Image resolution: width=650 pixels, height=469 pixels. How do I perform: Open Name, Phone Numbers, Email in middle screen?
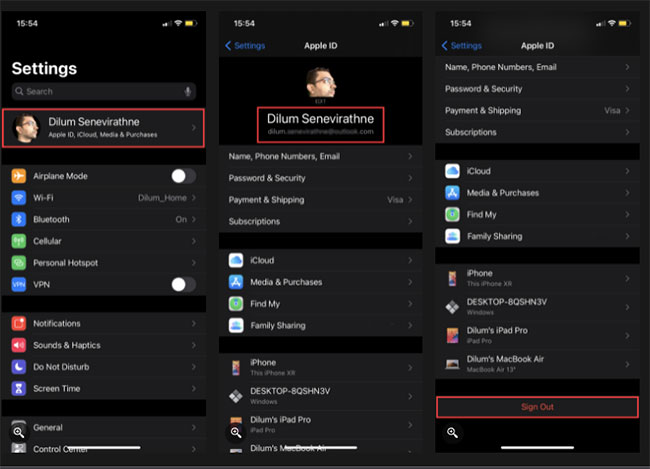pos(320,156)
